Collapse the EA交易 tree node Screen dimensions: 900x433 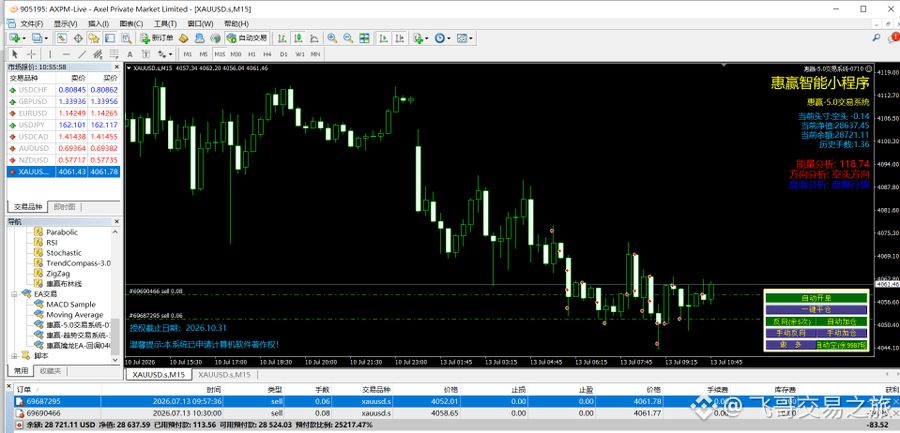click(14, 293)
